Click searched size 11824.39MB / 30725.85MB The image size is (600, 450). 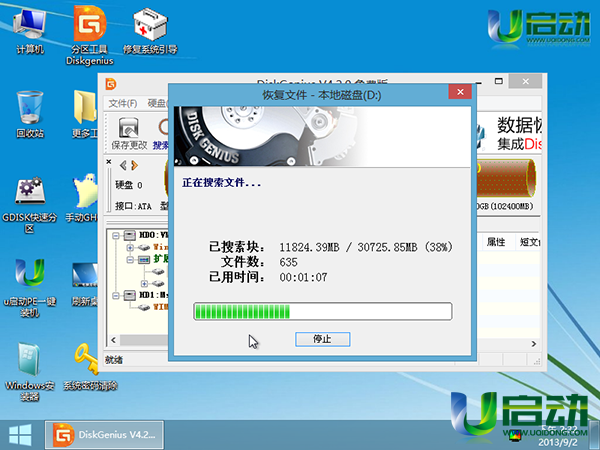point(349,247)
